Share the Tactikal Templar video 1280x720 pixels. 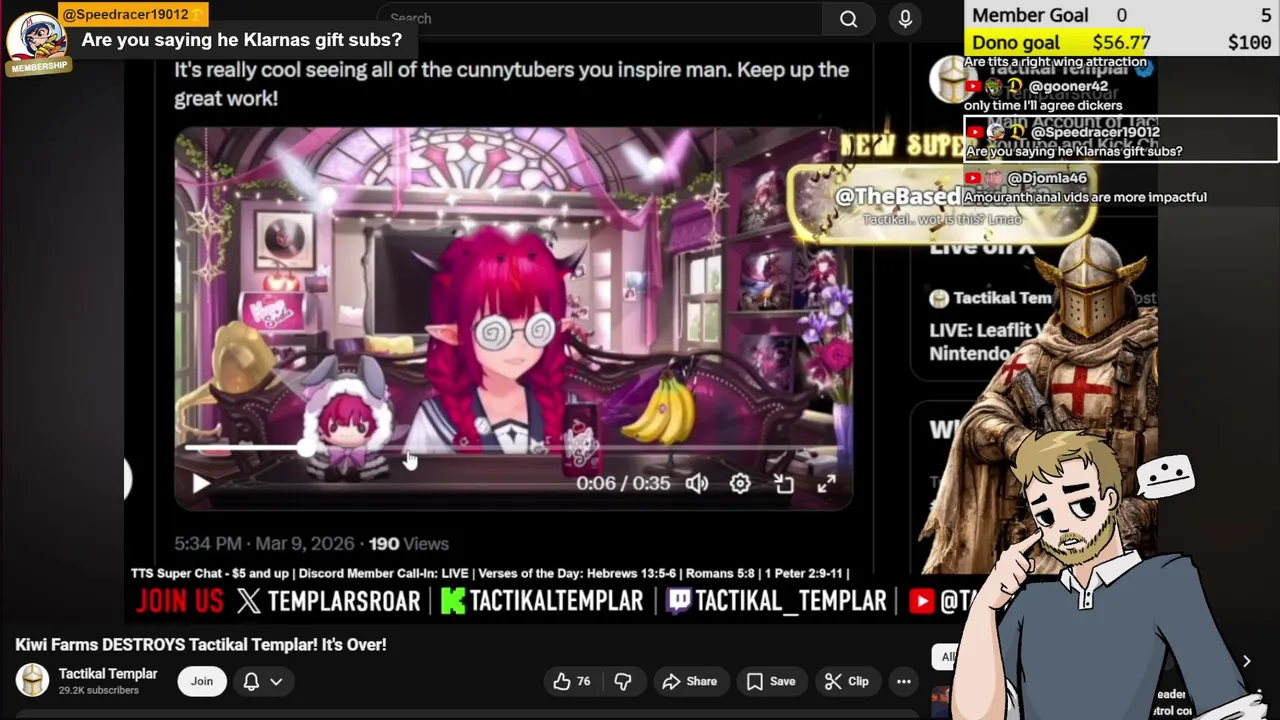tap(690, 681)
